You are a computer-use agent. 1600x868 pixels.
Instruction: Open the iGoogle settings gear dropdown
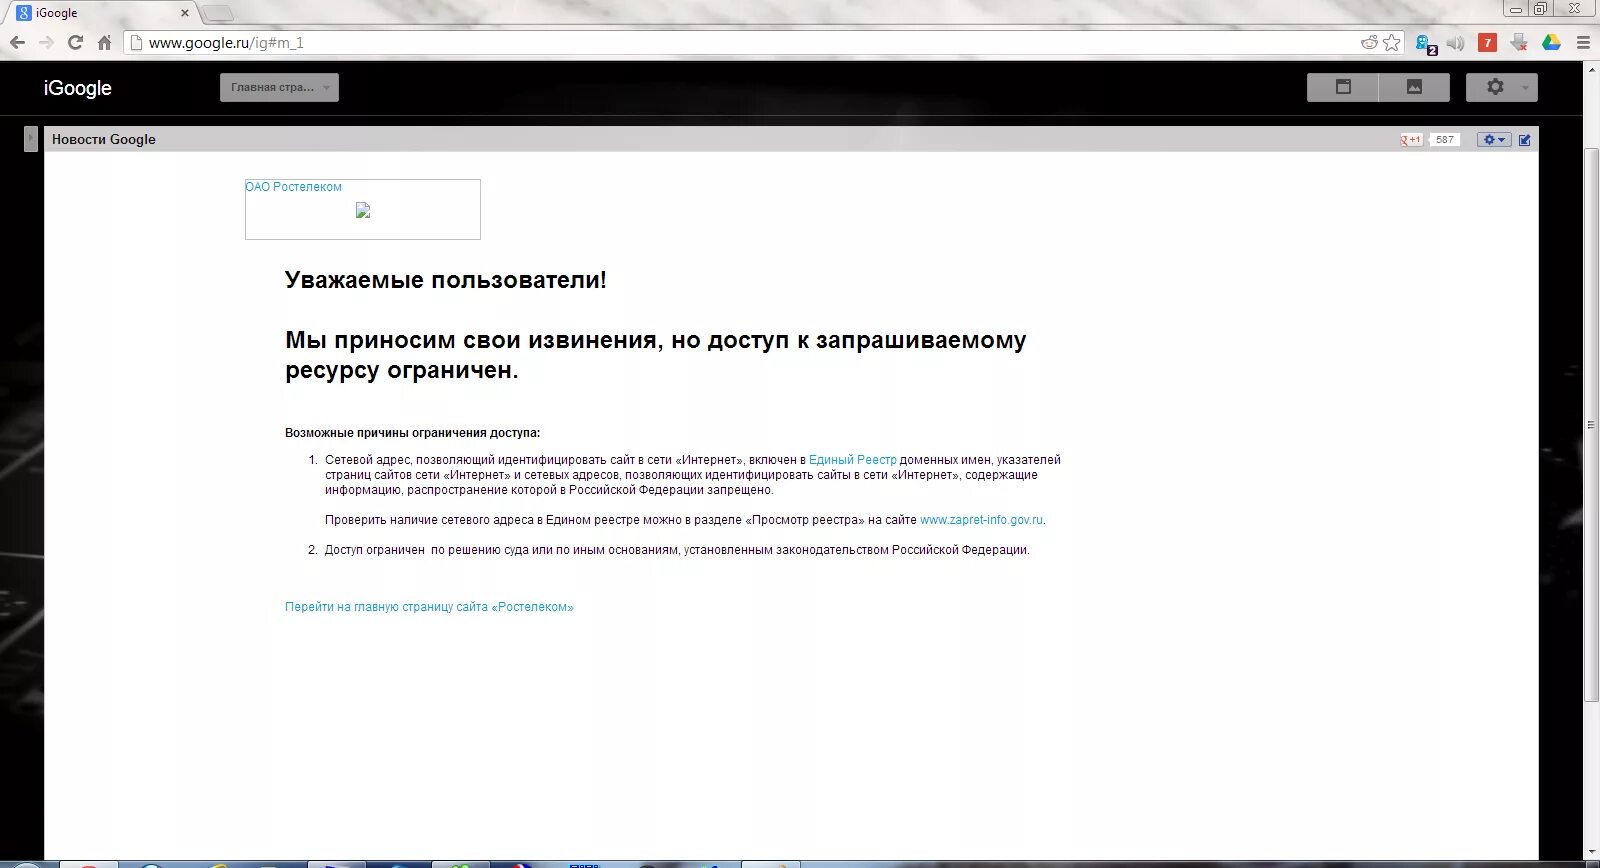pyautogui.click(x=1501, y=87)
